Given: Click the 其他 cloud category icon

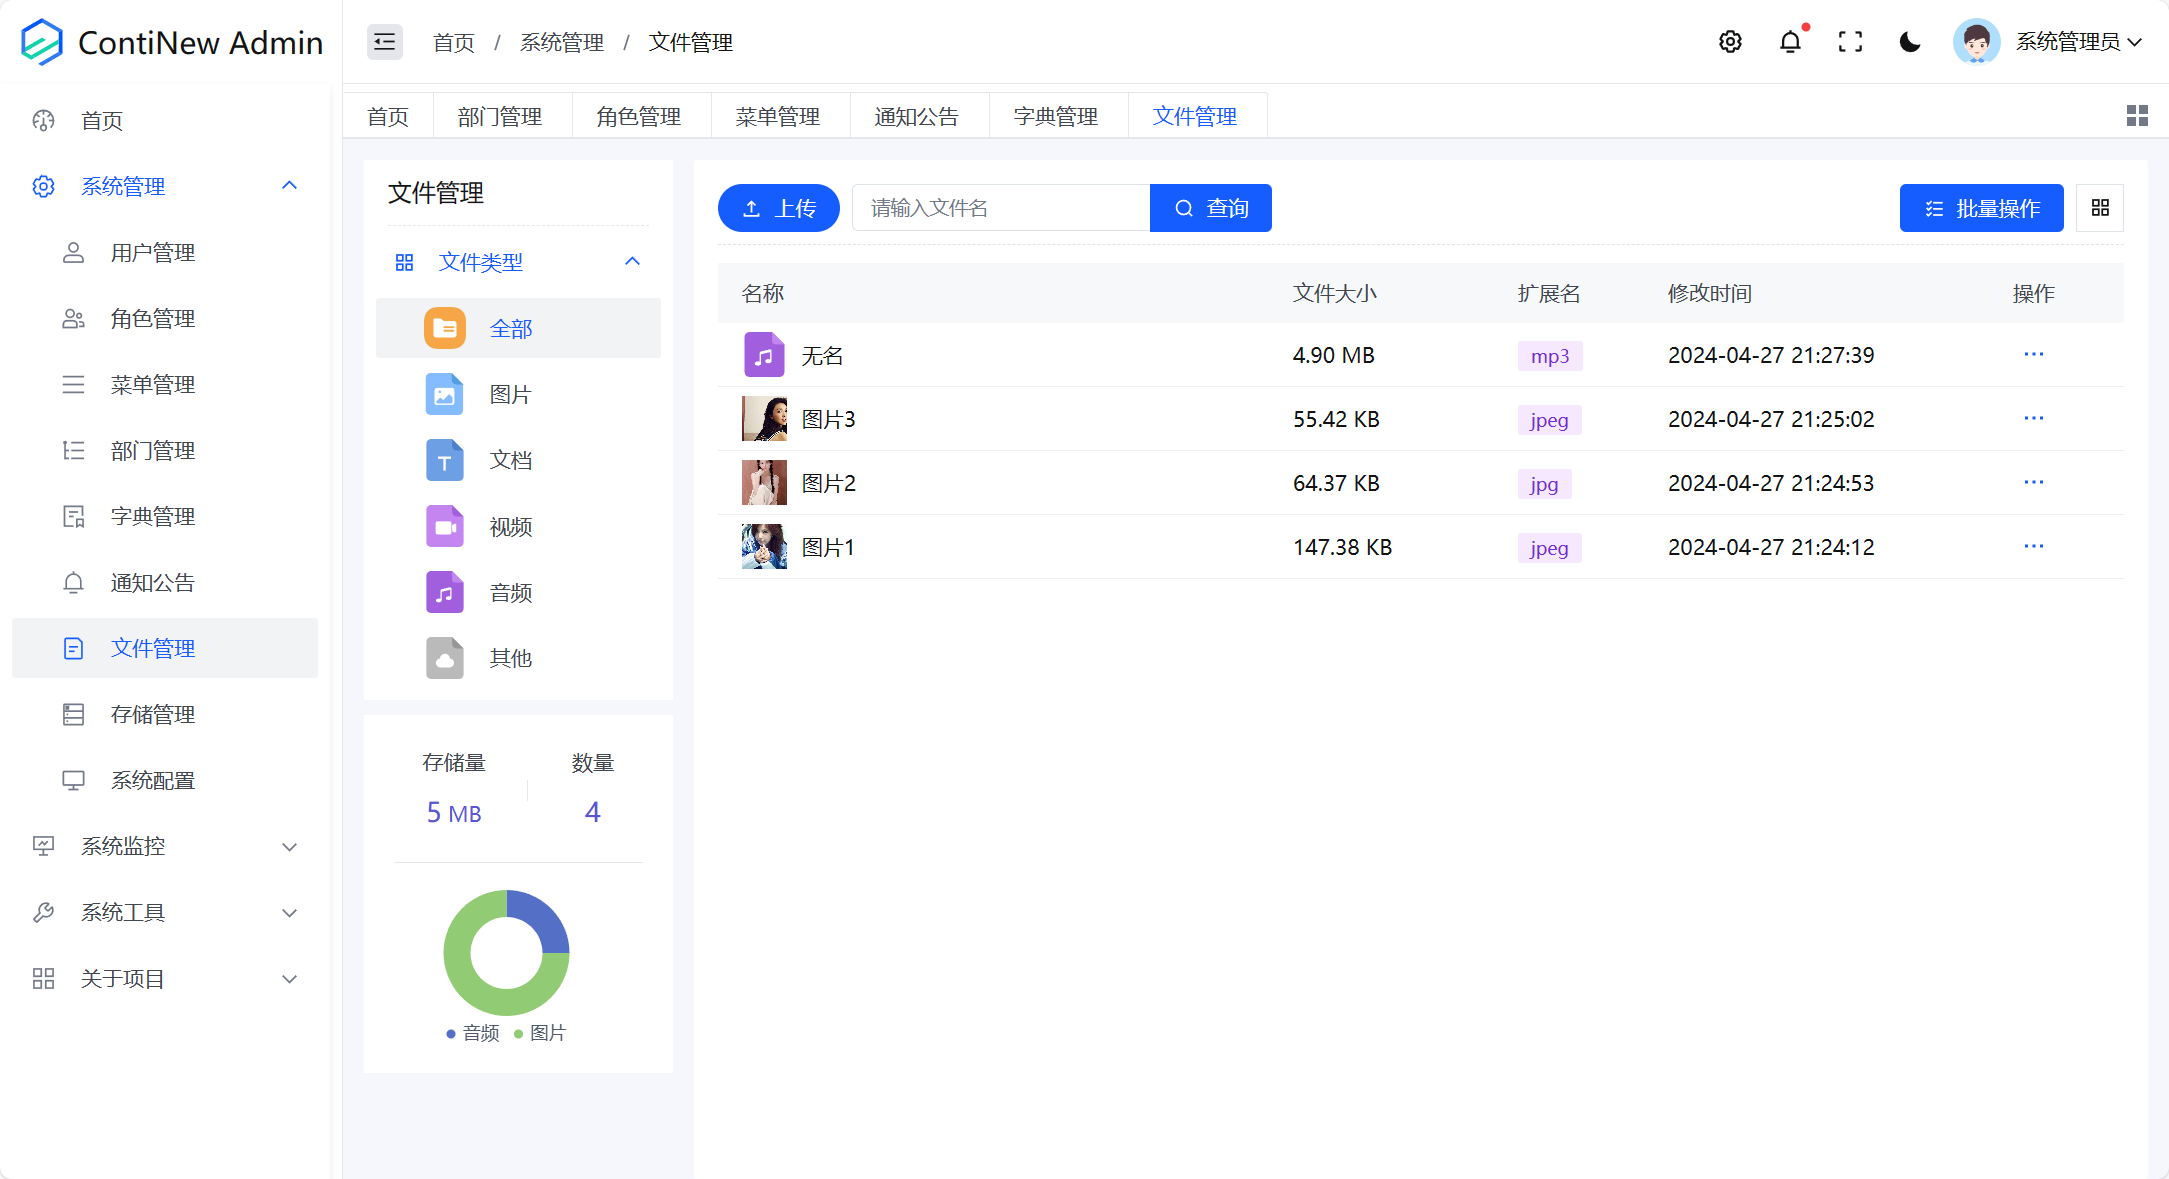Looking at the screenshot, I should [444, 658].
